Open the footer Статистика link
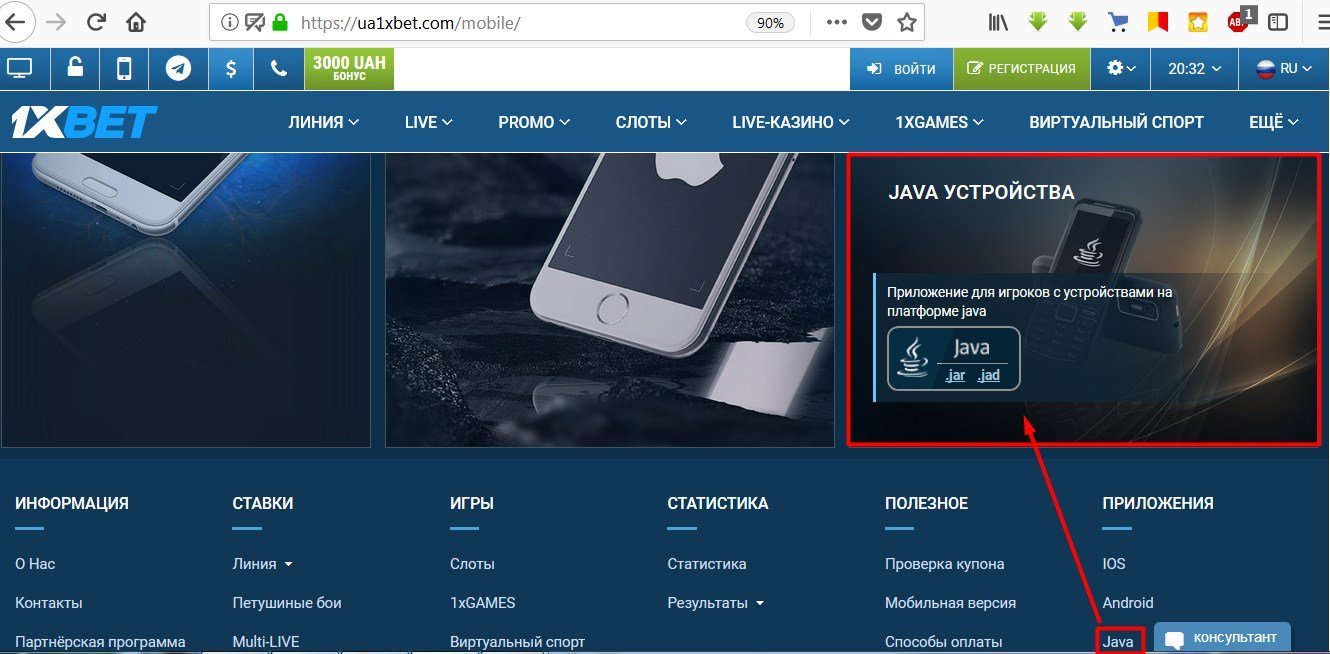The image size is (1330, 654). coord(707,564)
